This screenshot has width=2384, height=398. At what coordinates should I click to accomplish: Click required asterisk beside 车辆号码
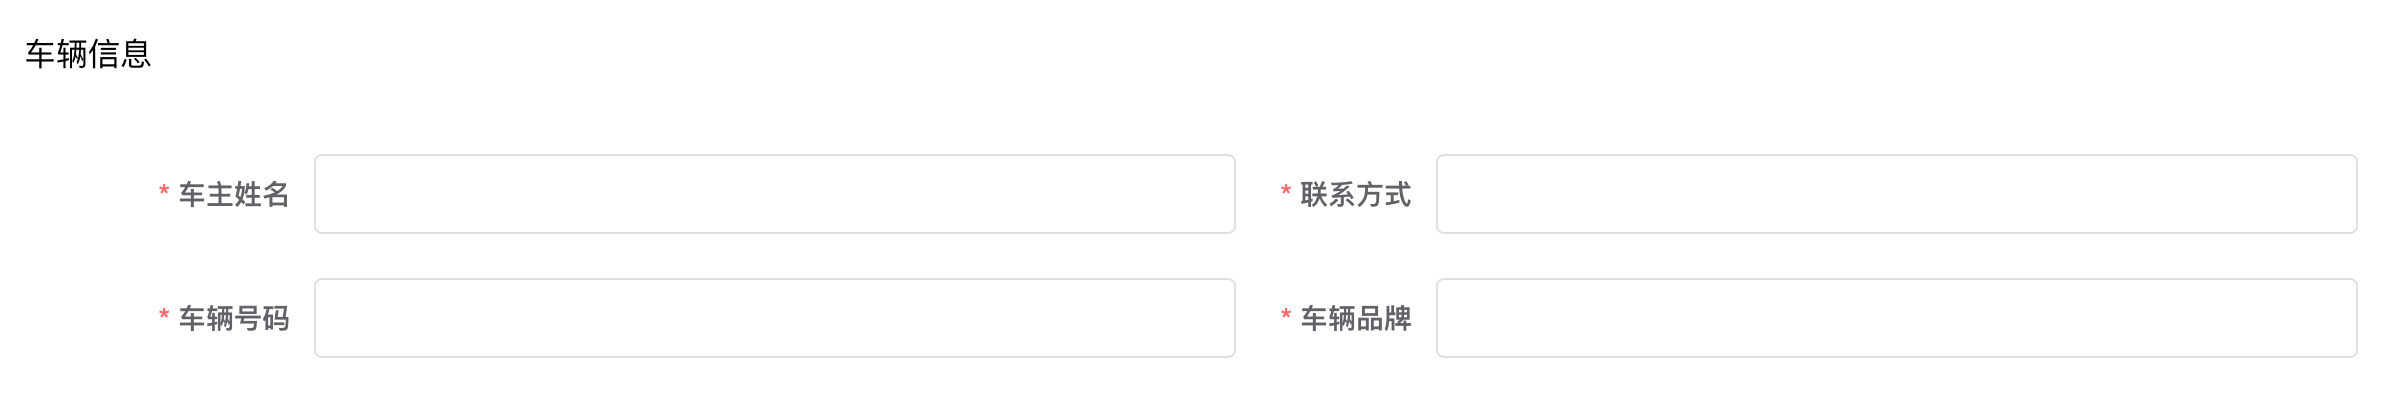tap(164, 314)
